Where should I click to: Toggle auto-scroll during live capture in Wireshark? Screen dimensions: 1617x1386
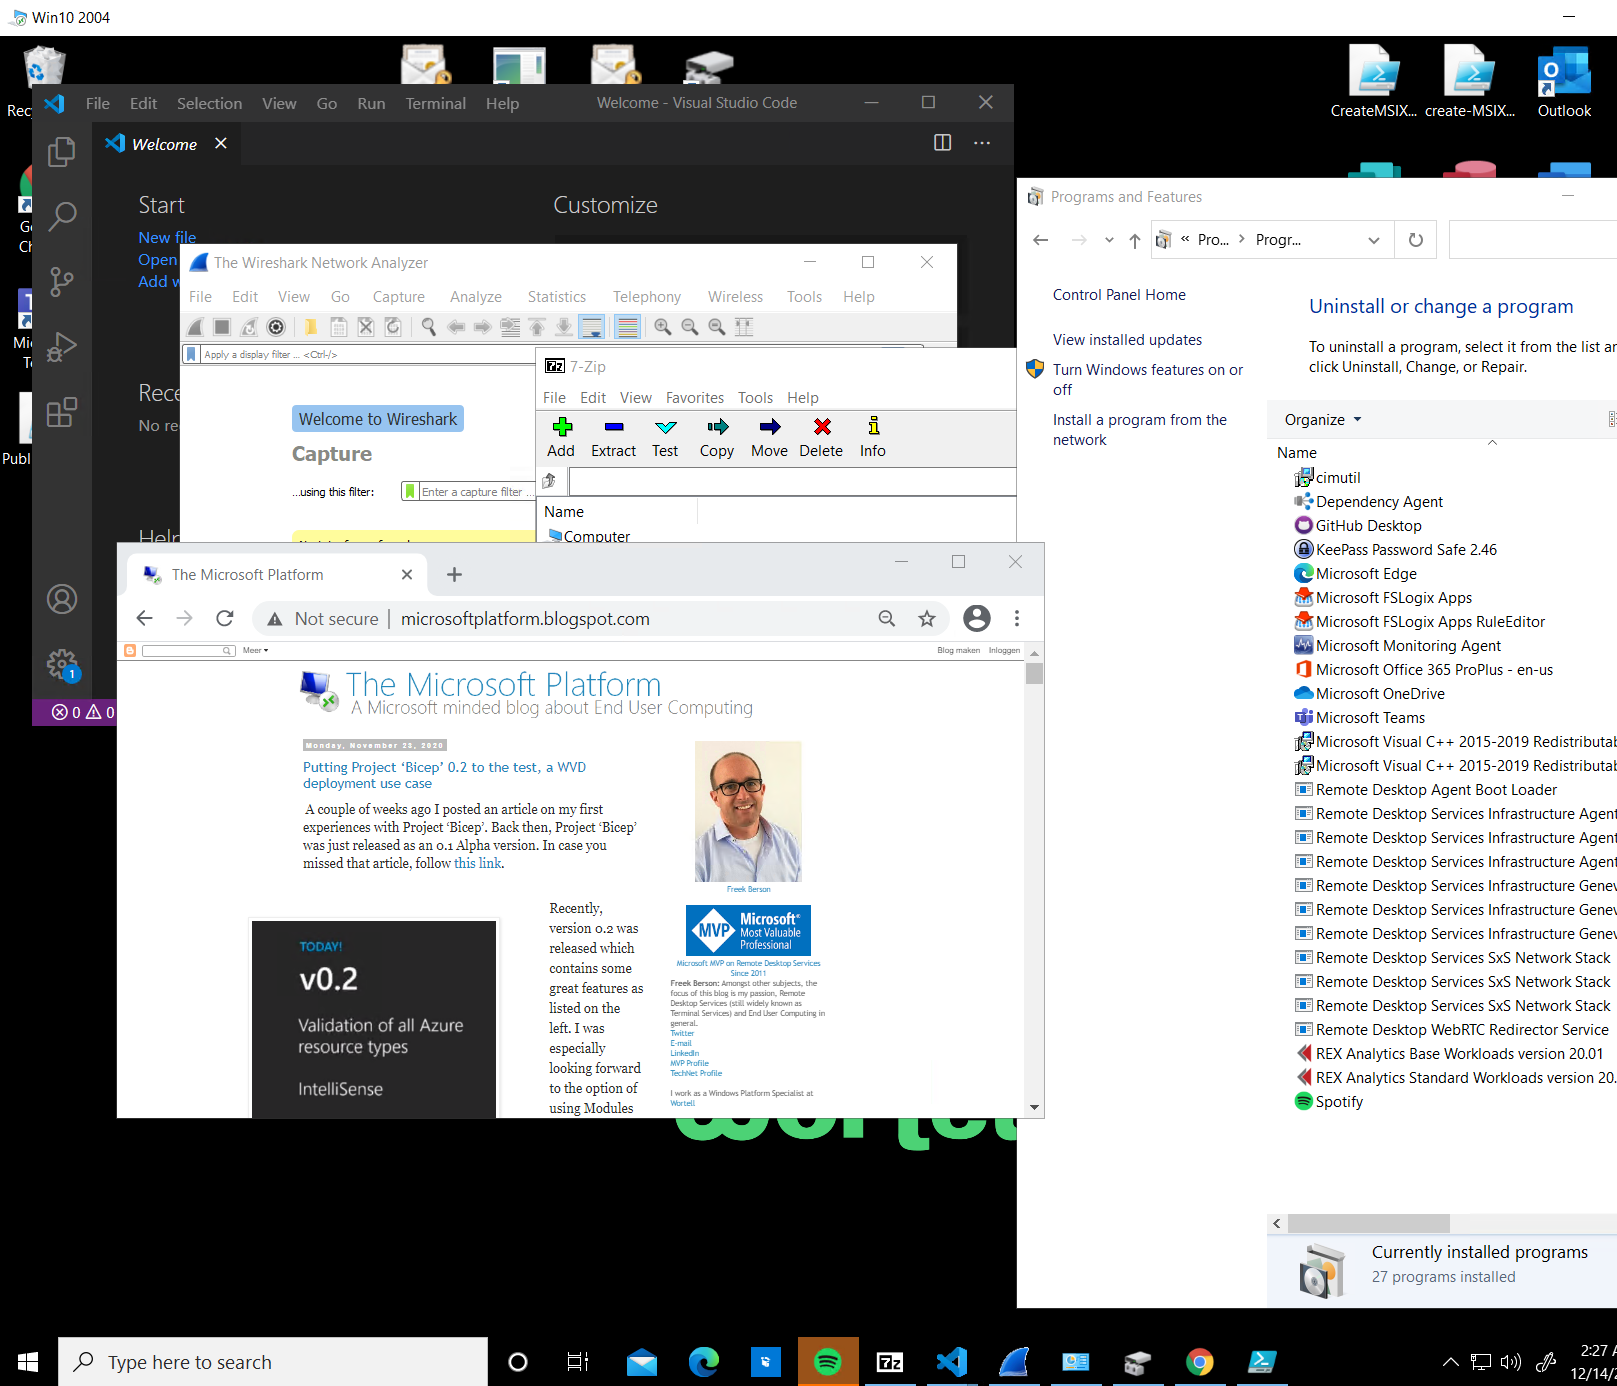pos(592,327)
